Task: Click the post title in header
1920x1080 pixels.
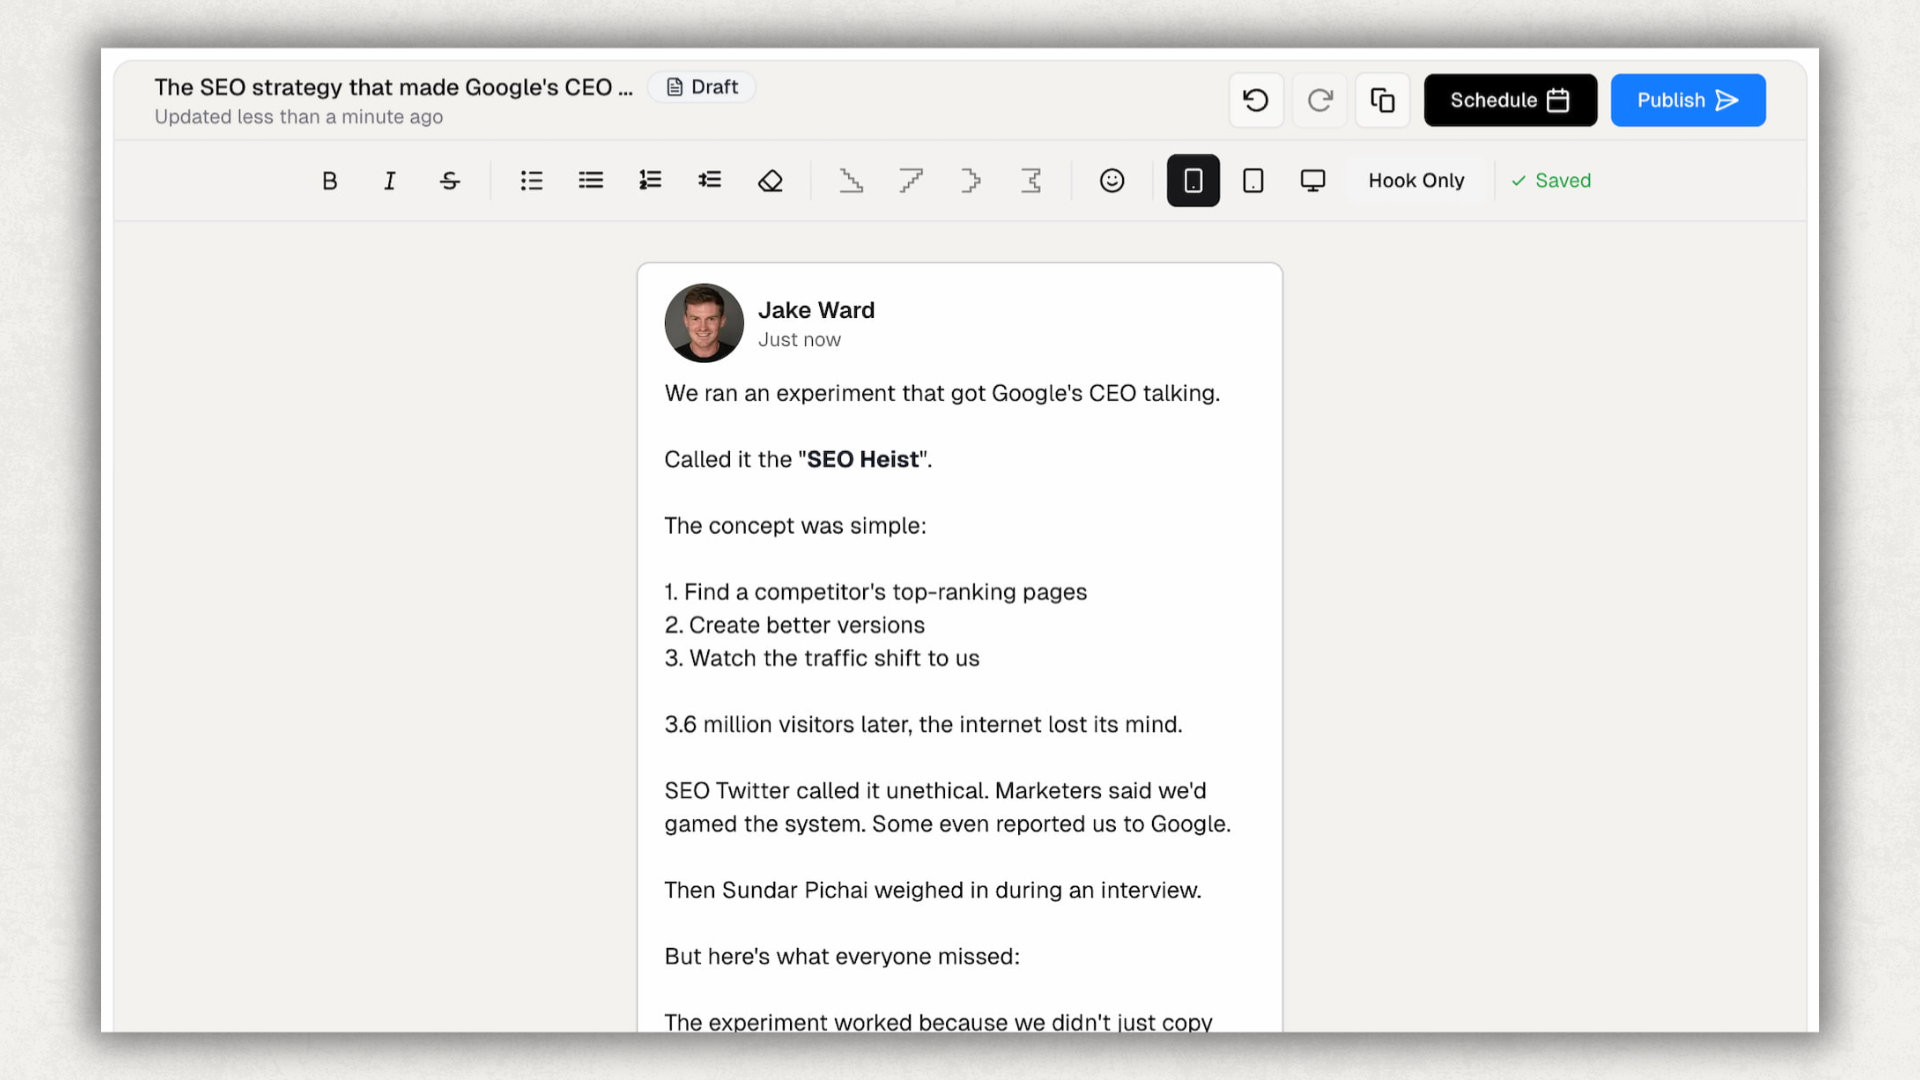Action: (x=394, y=87)
